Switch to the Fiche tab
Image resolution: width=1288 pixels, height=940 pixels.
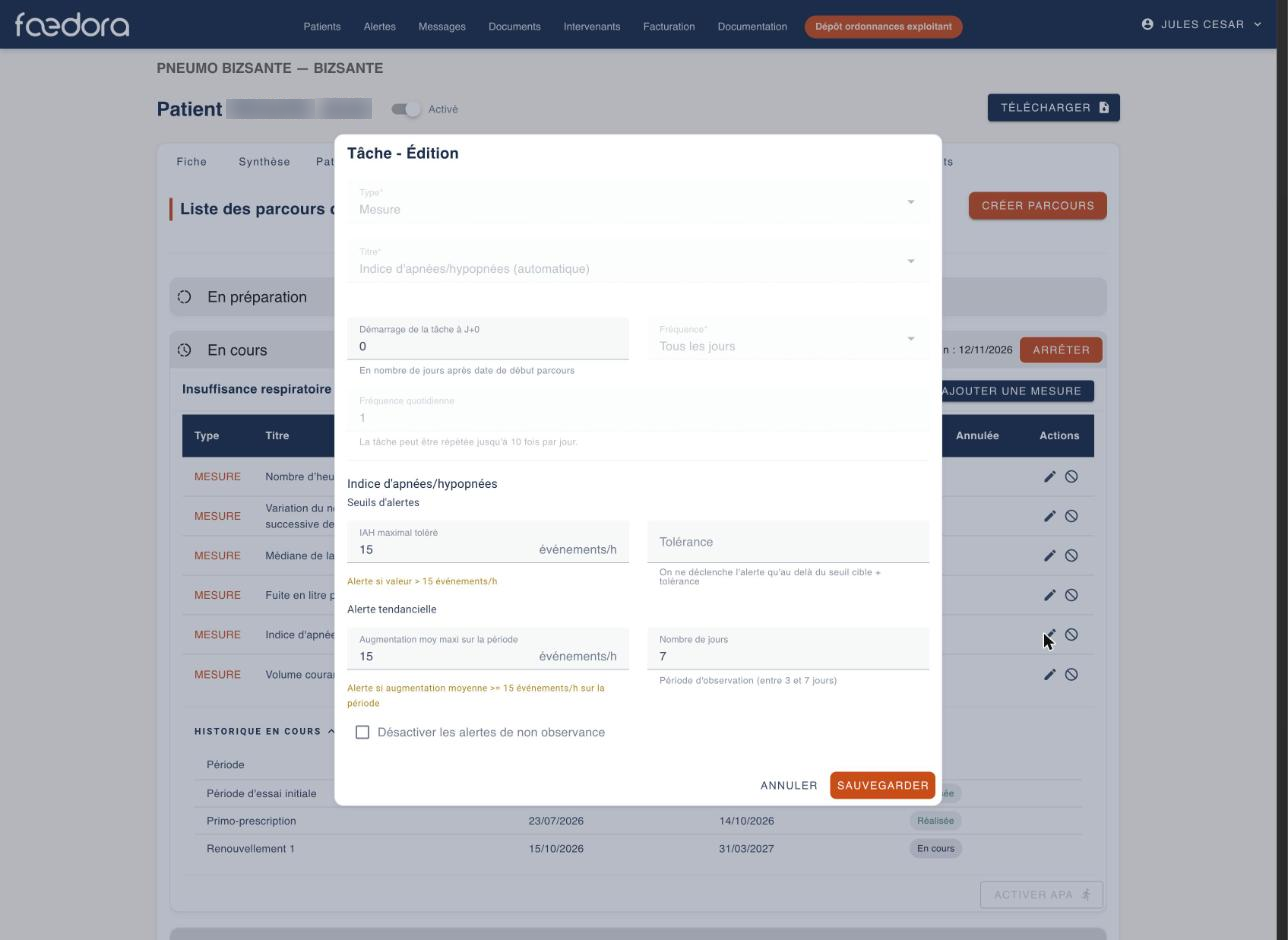coord(192,162)
